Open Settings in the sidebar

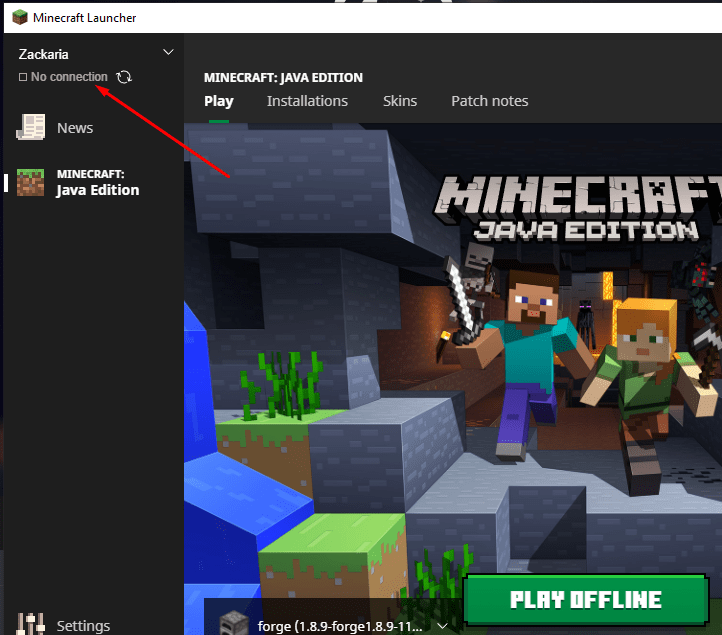click(x=83, y=626)
